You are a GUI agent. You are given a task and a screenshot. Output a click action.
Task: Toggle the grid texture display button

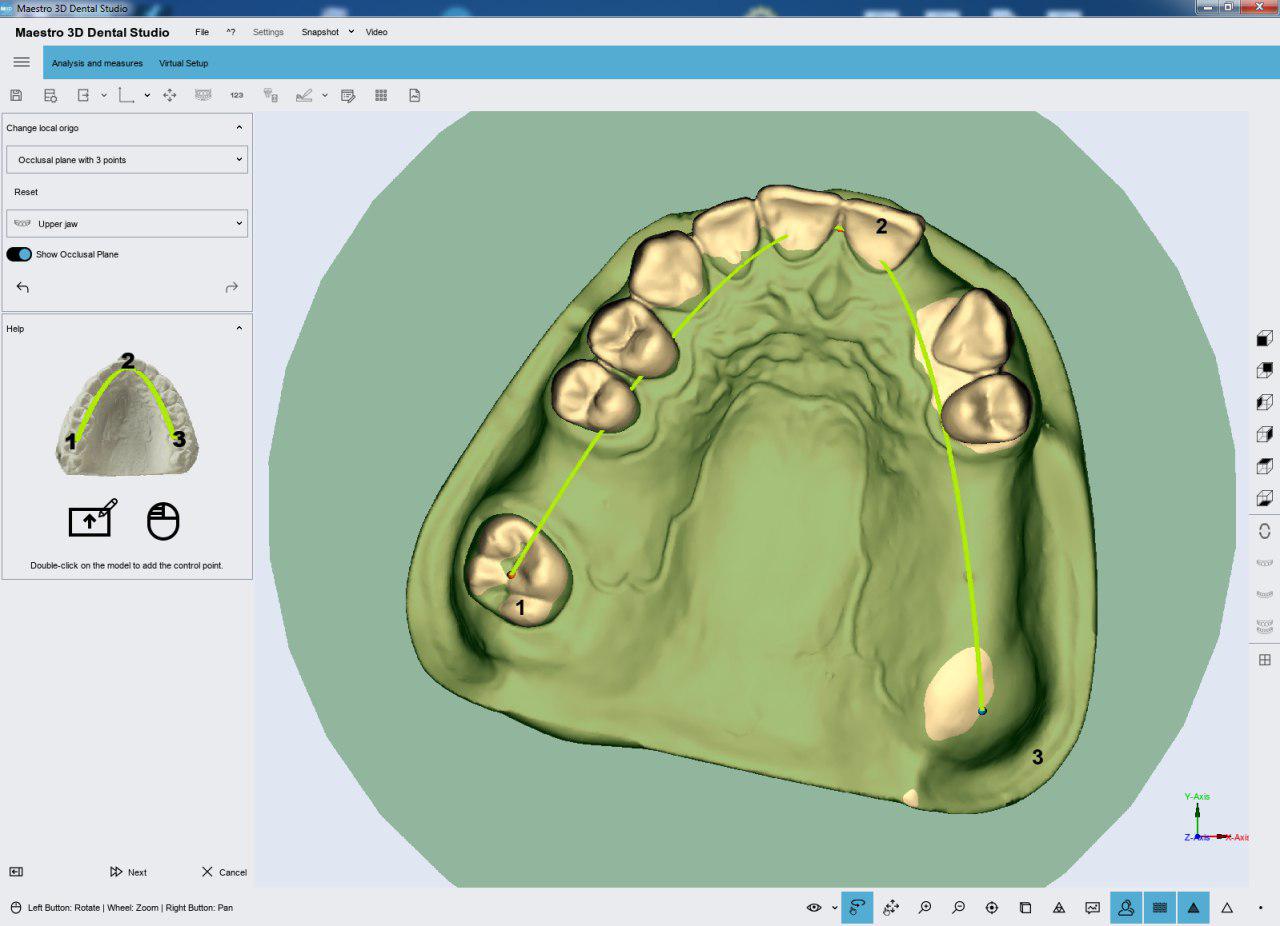tap(1160, 907)
